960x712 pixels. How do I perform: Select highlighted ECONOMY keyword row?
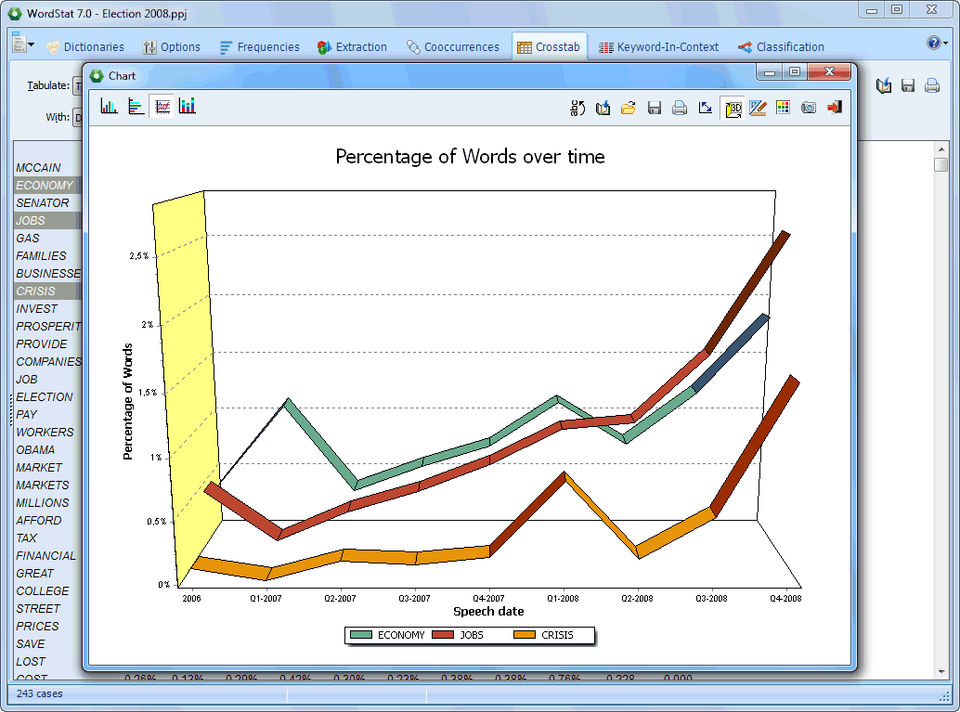(x=48, y=185)
